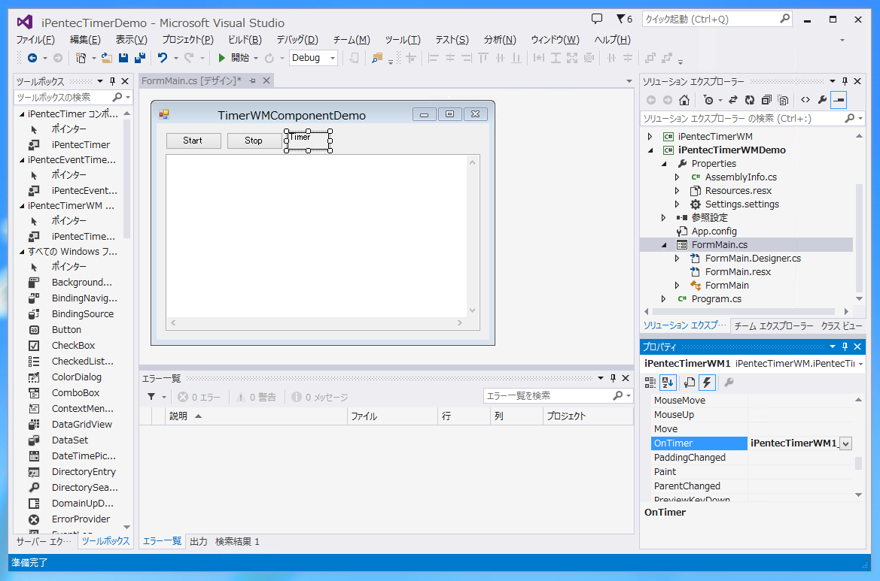
Task: Sort Error List by 説明 column header
Action: coord(256,416)
